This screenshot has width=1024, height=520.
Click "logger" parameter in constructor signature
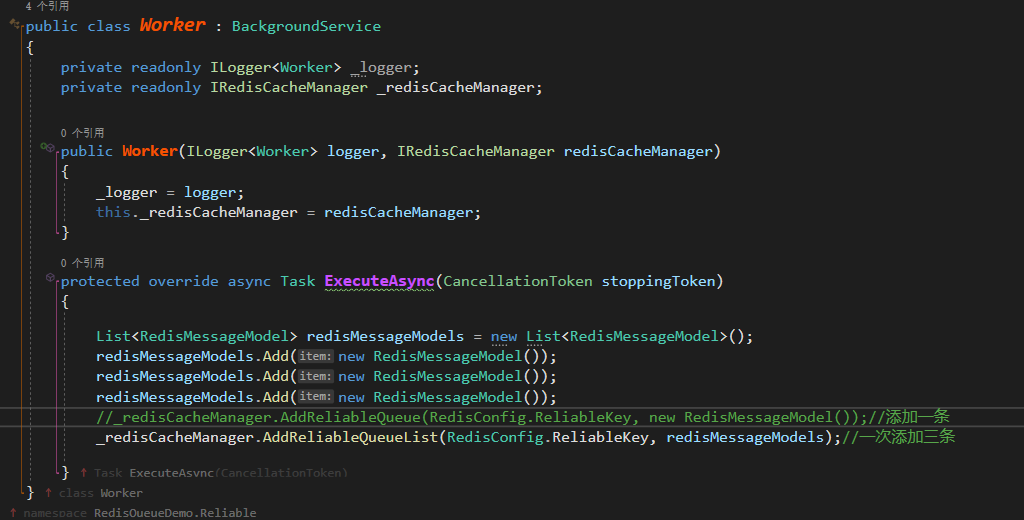353,152
